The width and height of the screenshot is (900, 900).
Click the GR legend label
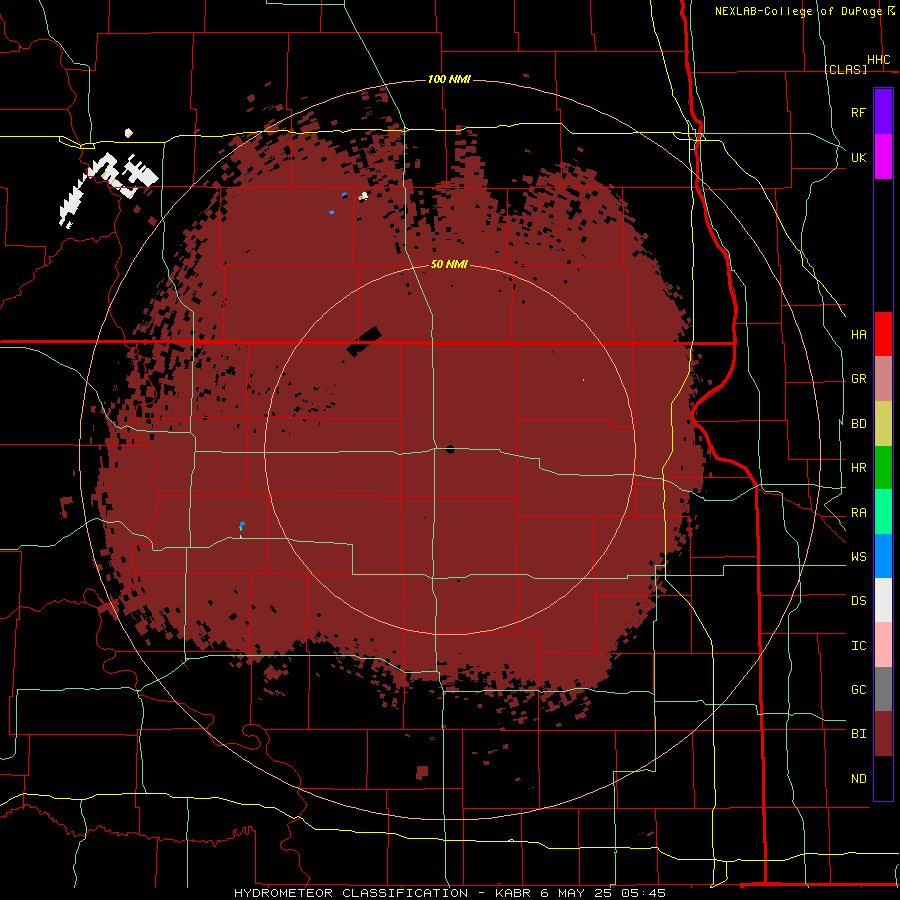pos(858,379)
